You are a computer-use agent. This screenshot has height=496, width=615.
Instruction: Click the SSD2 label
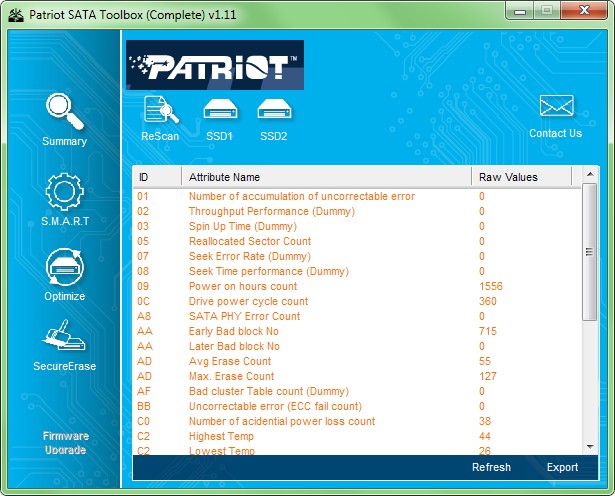coord(274,136)
